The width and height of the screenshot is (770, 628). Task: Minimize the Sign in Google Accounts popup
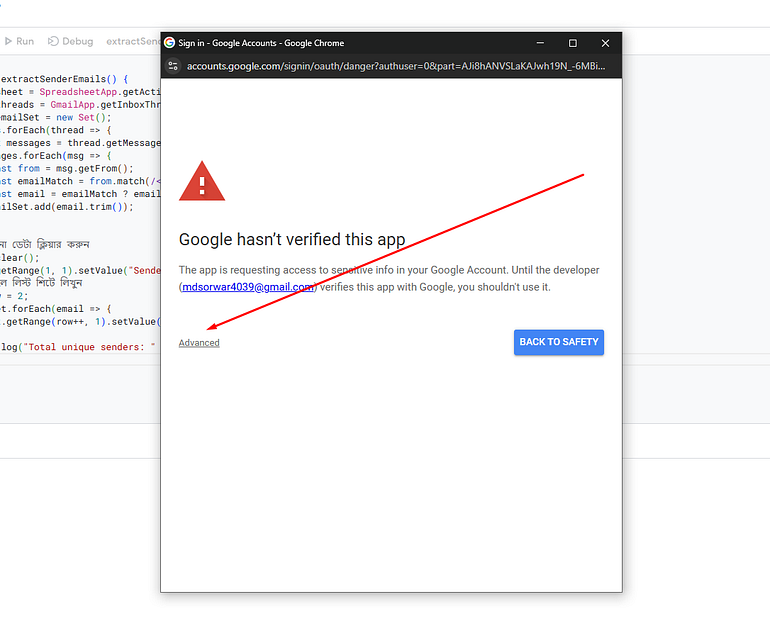540,43
